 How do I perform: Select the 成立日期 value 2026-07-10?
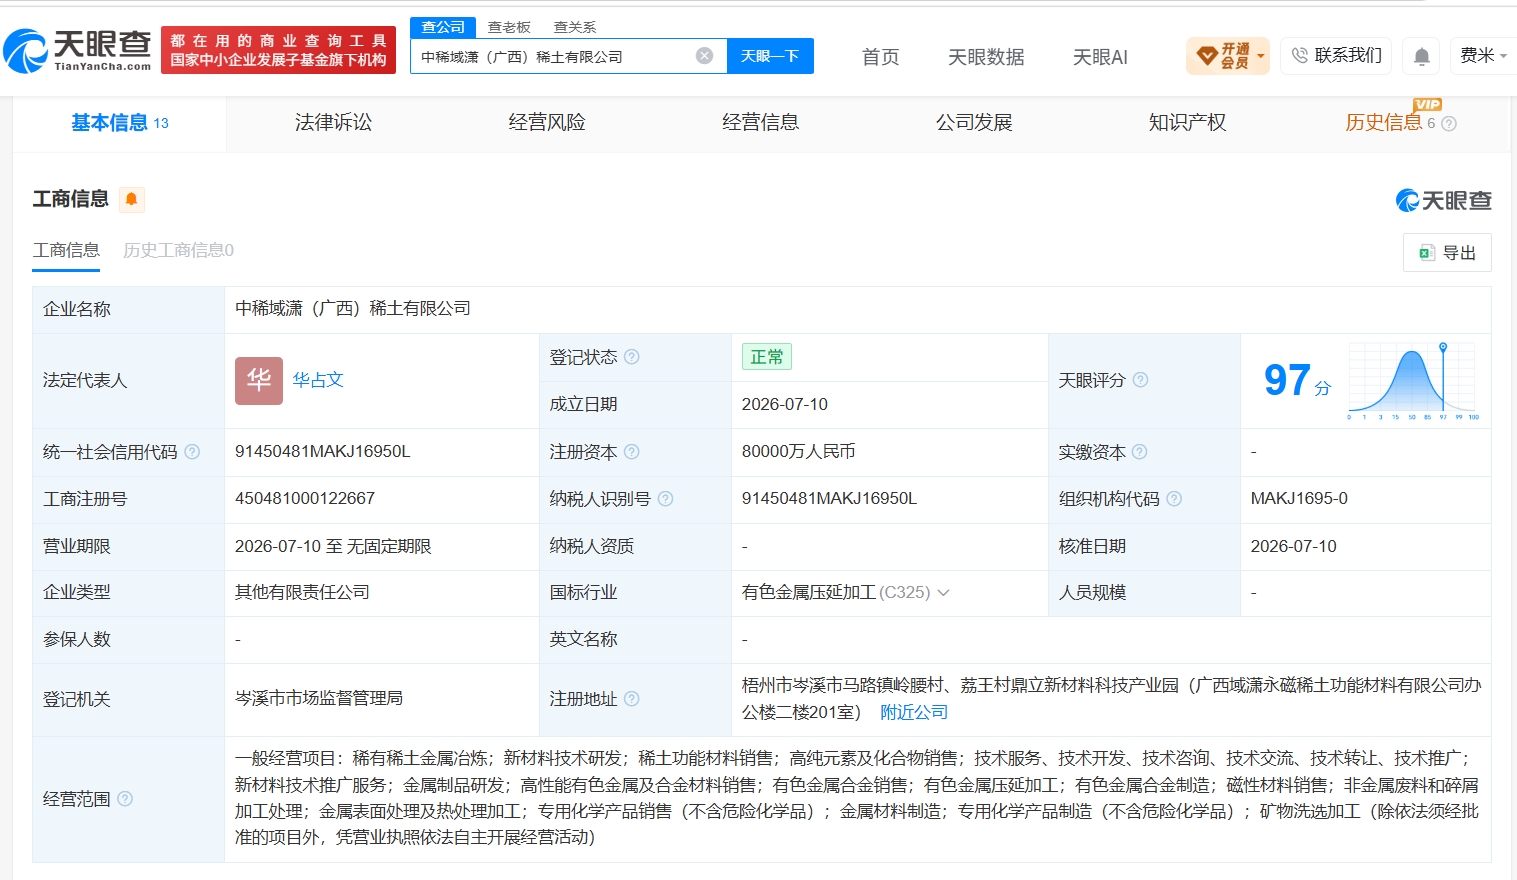click(x=785, y=404)
